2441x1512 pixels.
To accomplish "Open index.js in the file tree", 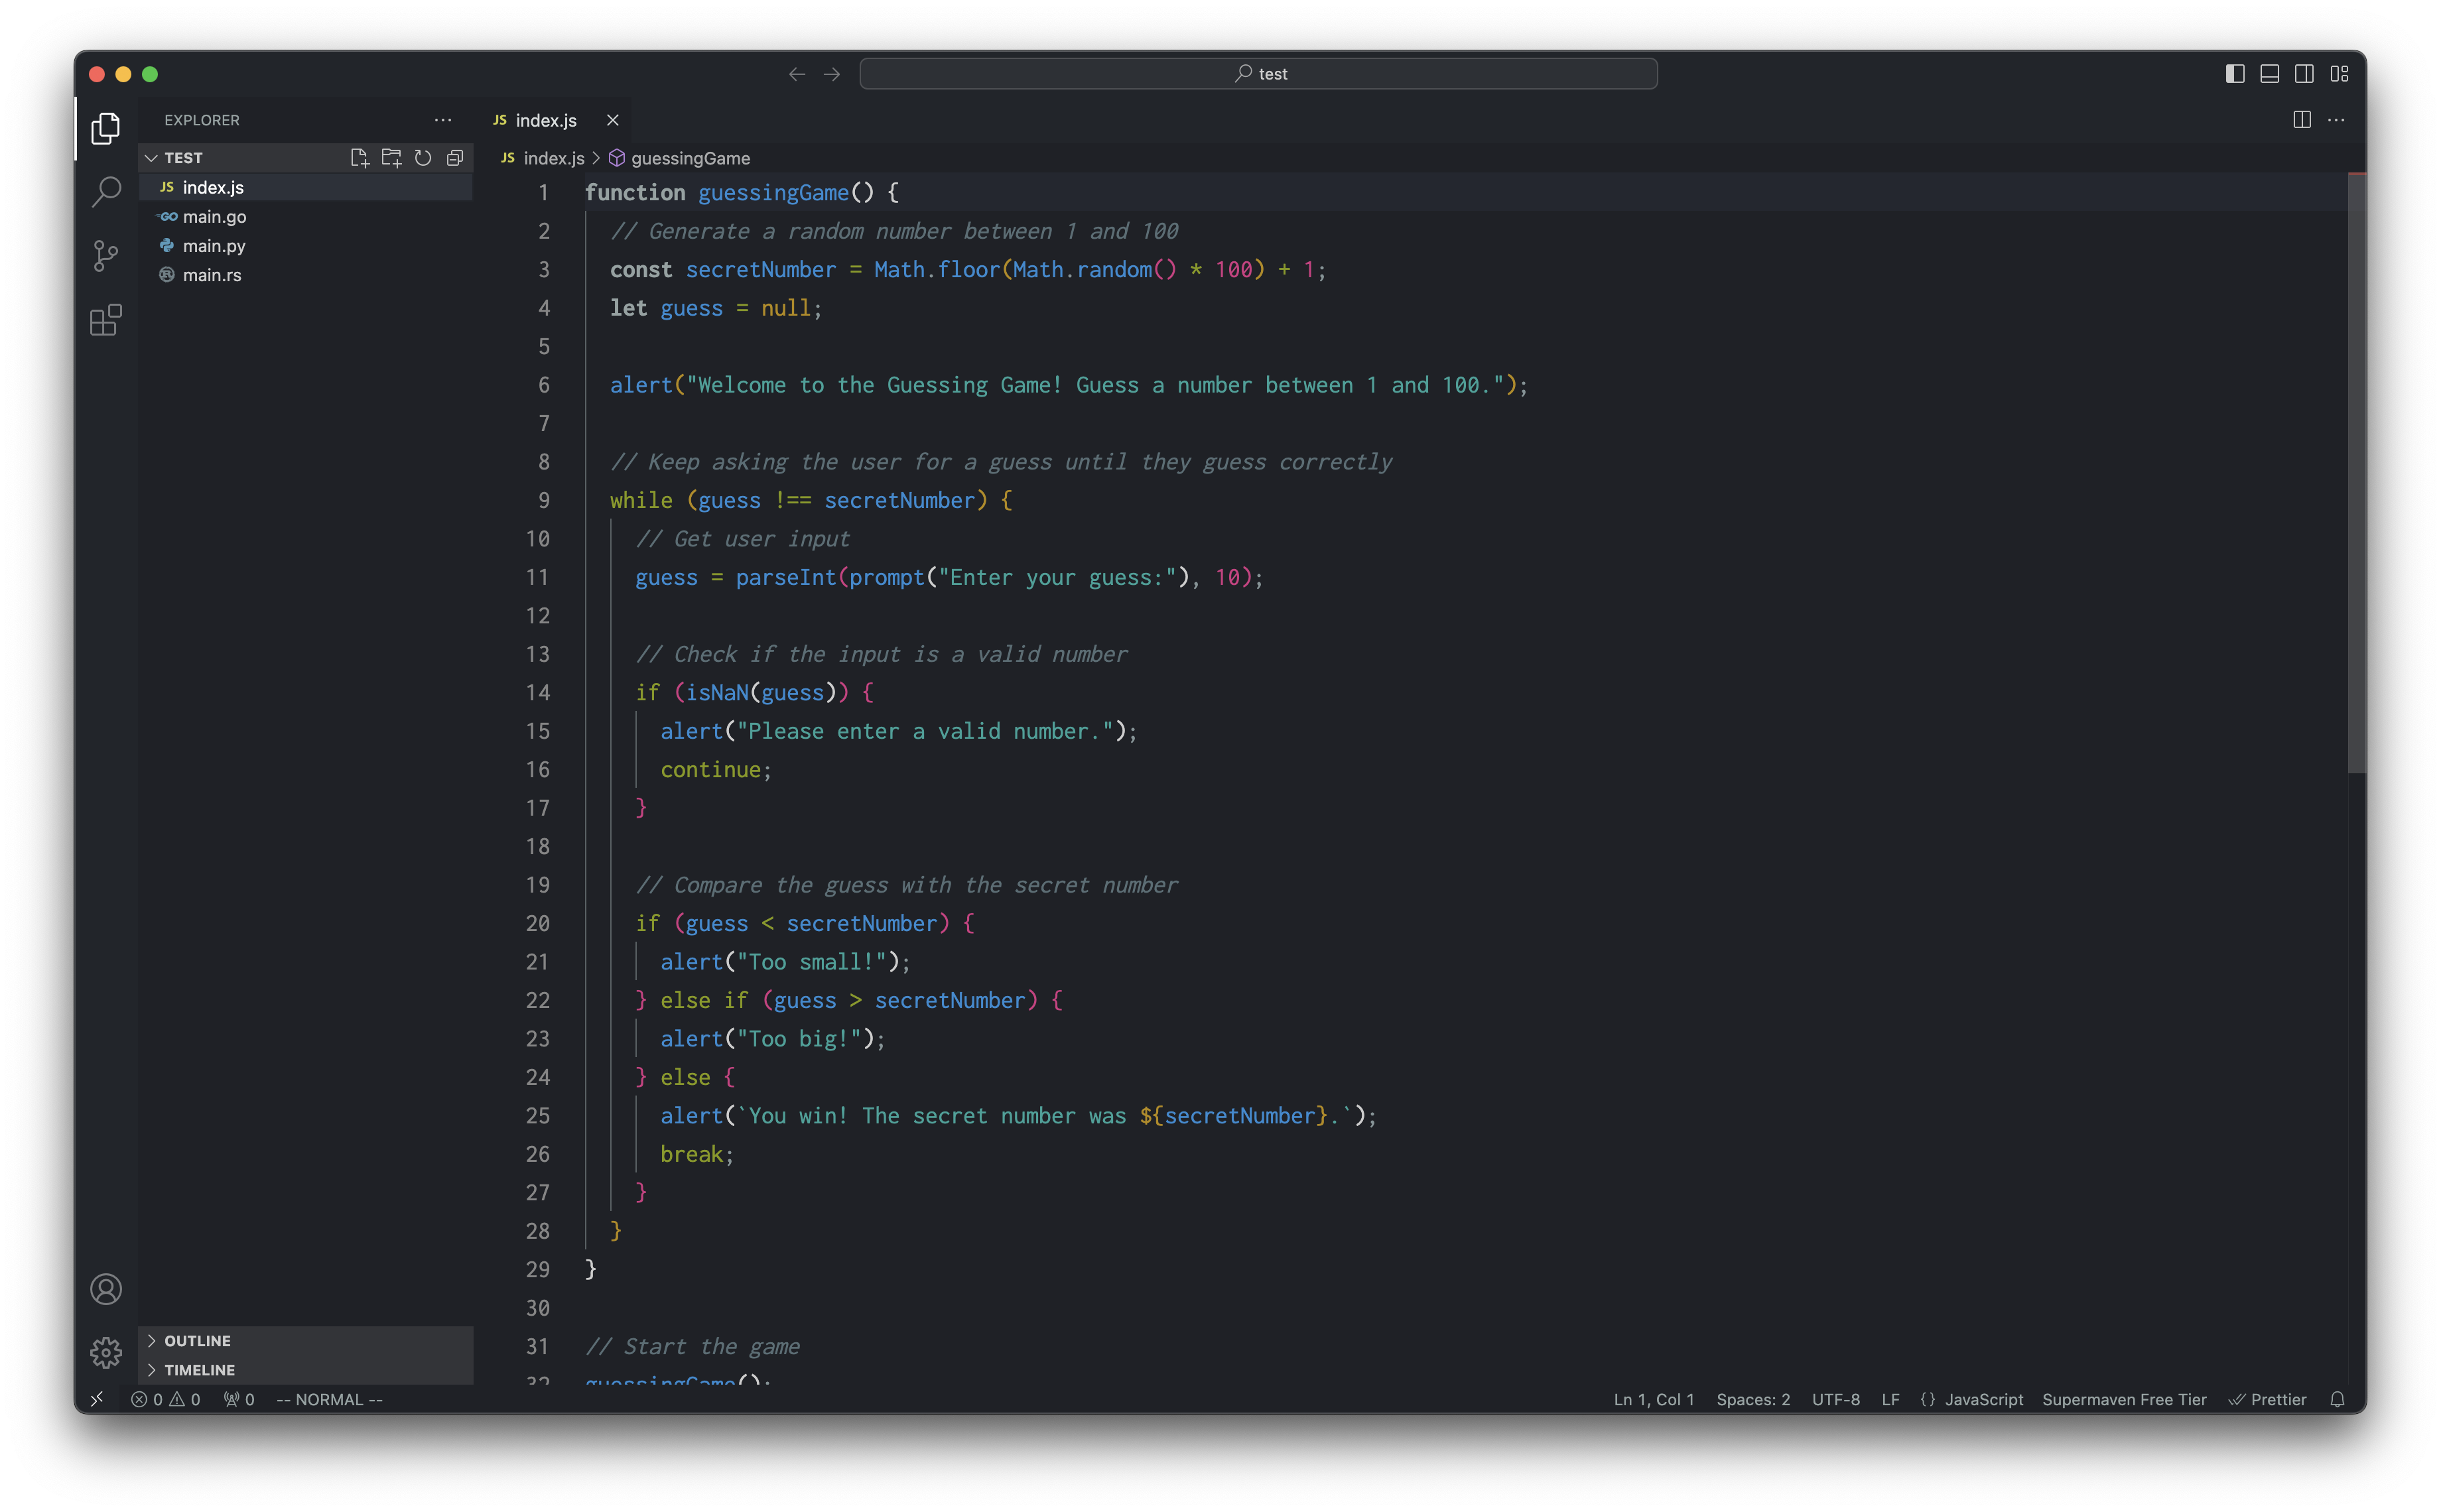I will [x=306, y=187].
